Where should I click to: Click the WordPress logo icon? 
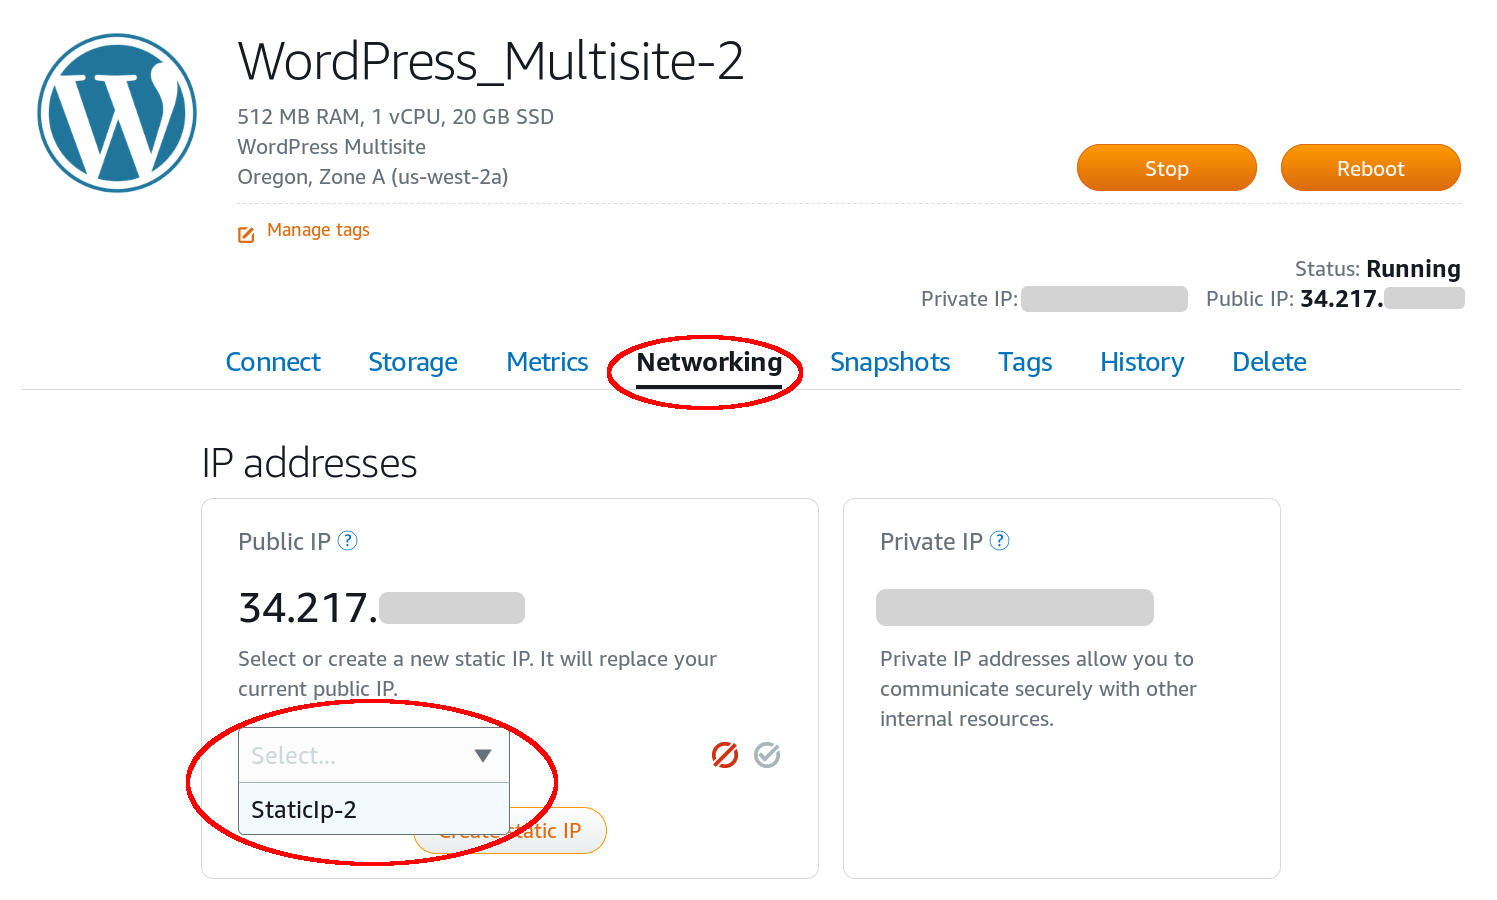[117, 113]
